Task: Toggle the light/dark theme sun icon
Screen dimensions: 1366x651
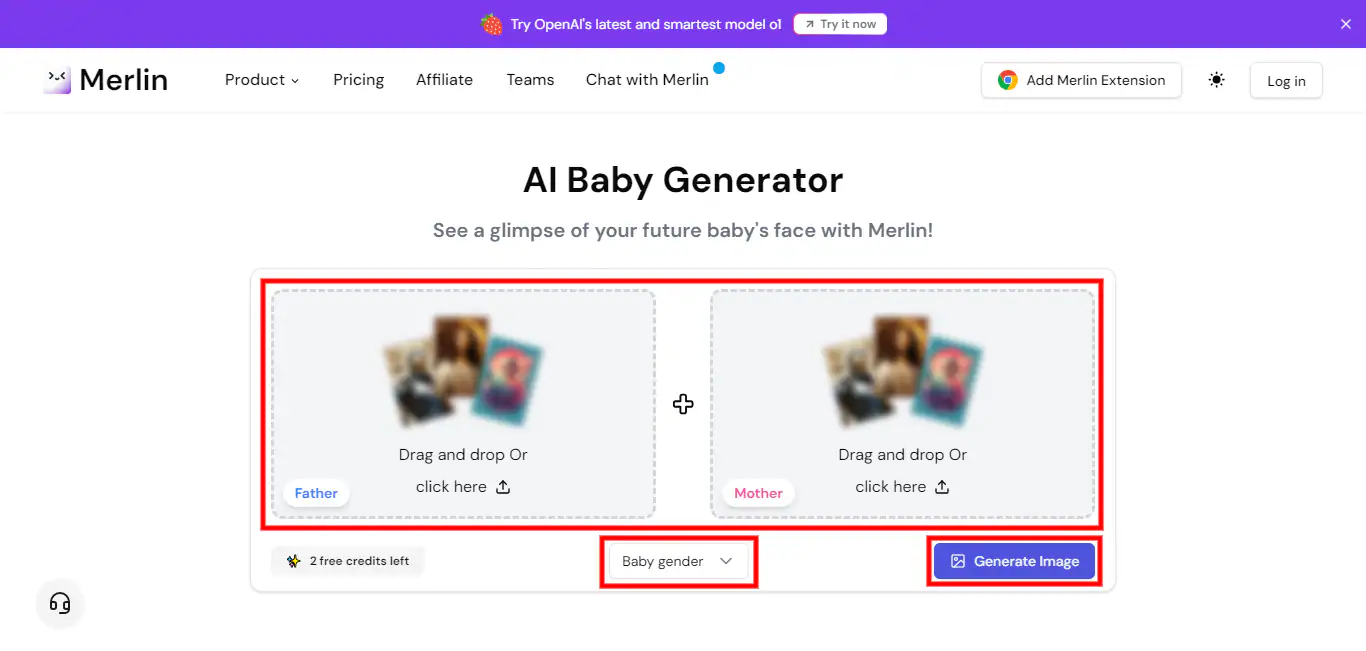Action: [x=1216, y=80]
